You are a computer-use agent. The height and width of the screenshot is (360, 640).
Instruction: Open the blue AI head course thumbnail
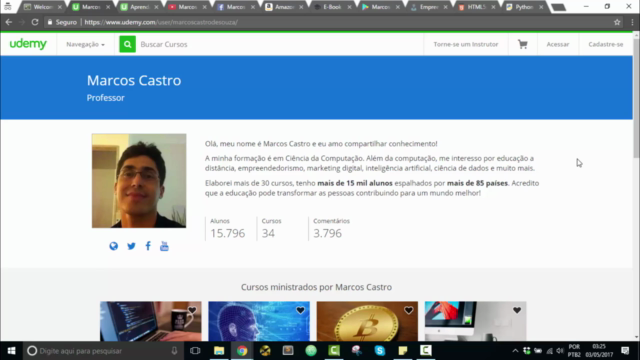pos(259,321)
